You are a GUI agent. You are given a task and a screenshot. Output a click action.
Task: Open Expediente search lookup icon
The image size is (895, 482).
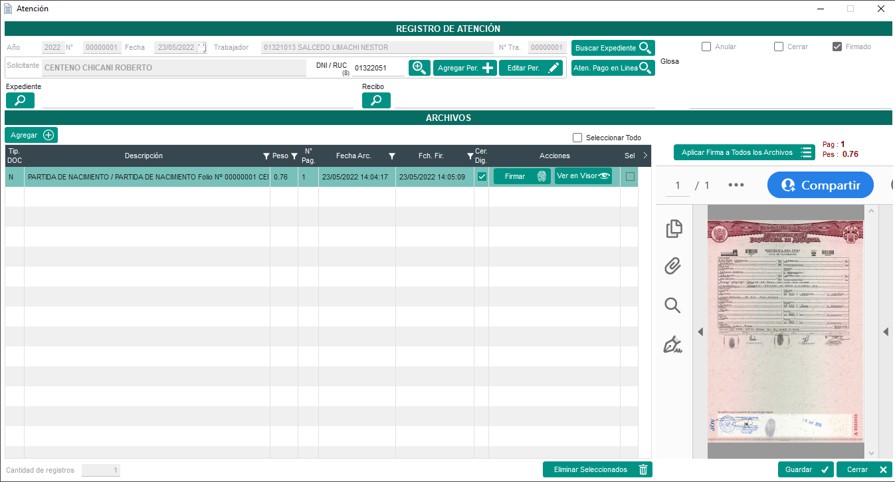click(20, 101)
